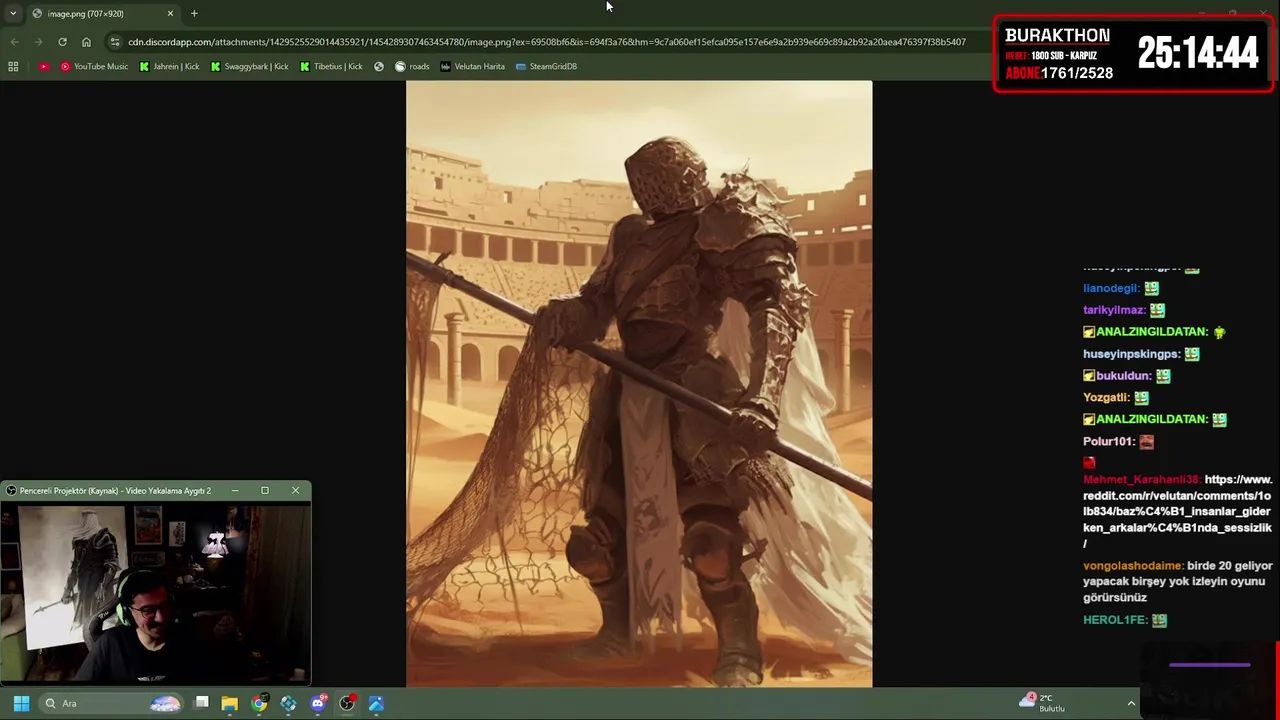1280x720 pixels.
Task: Open the reddit.com/r/velutan link in chat
Action: coord(1177,511)
